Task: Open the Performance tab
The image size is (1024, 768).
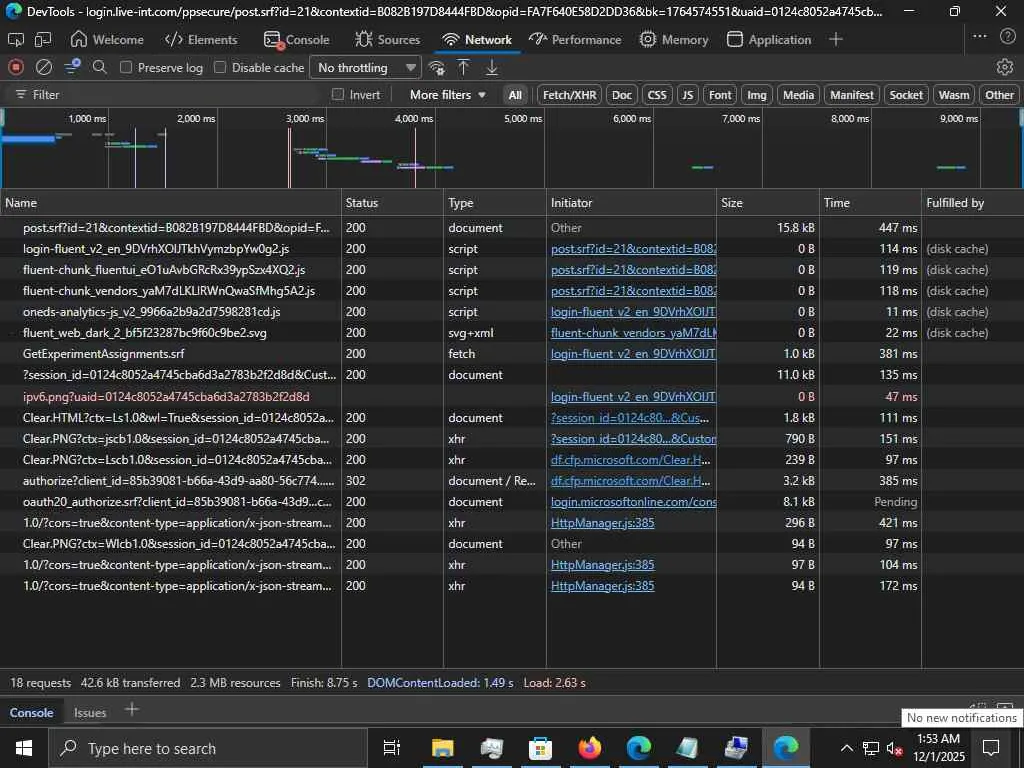Action: 575,40
